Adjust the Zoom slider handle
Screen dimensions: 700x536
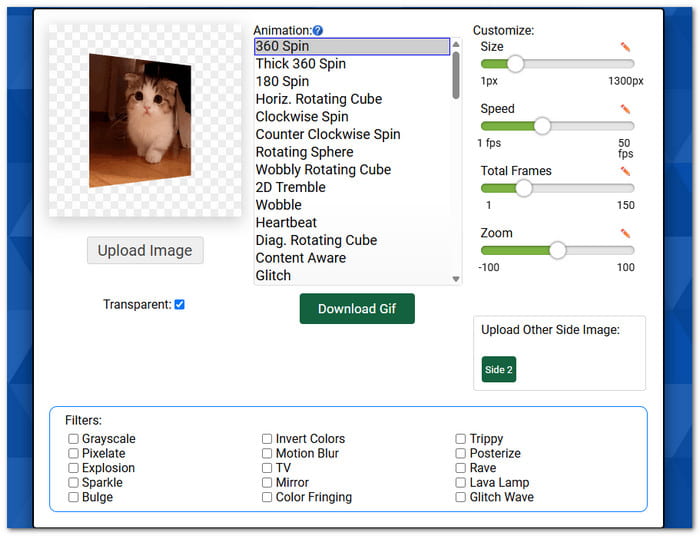pyautogui.click(x=557, y=250)
